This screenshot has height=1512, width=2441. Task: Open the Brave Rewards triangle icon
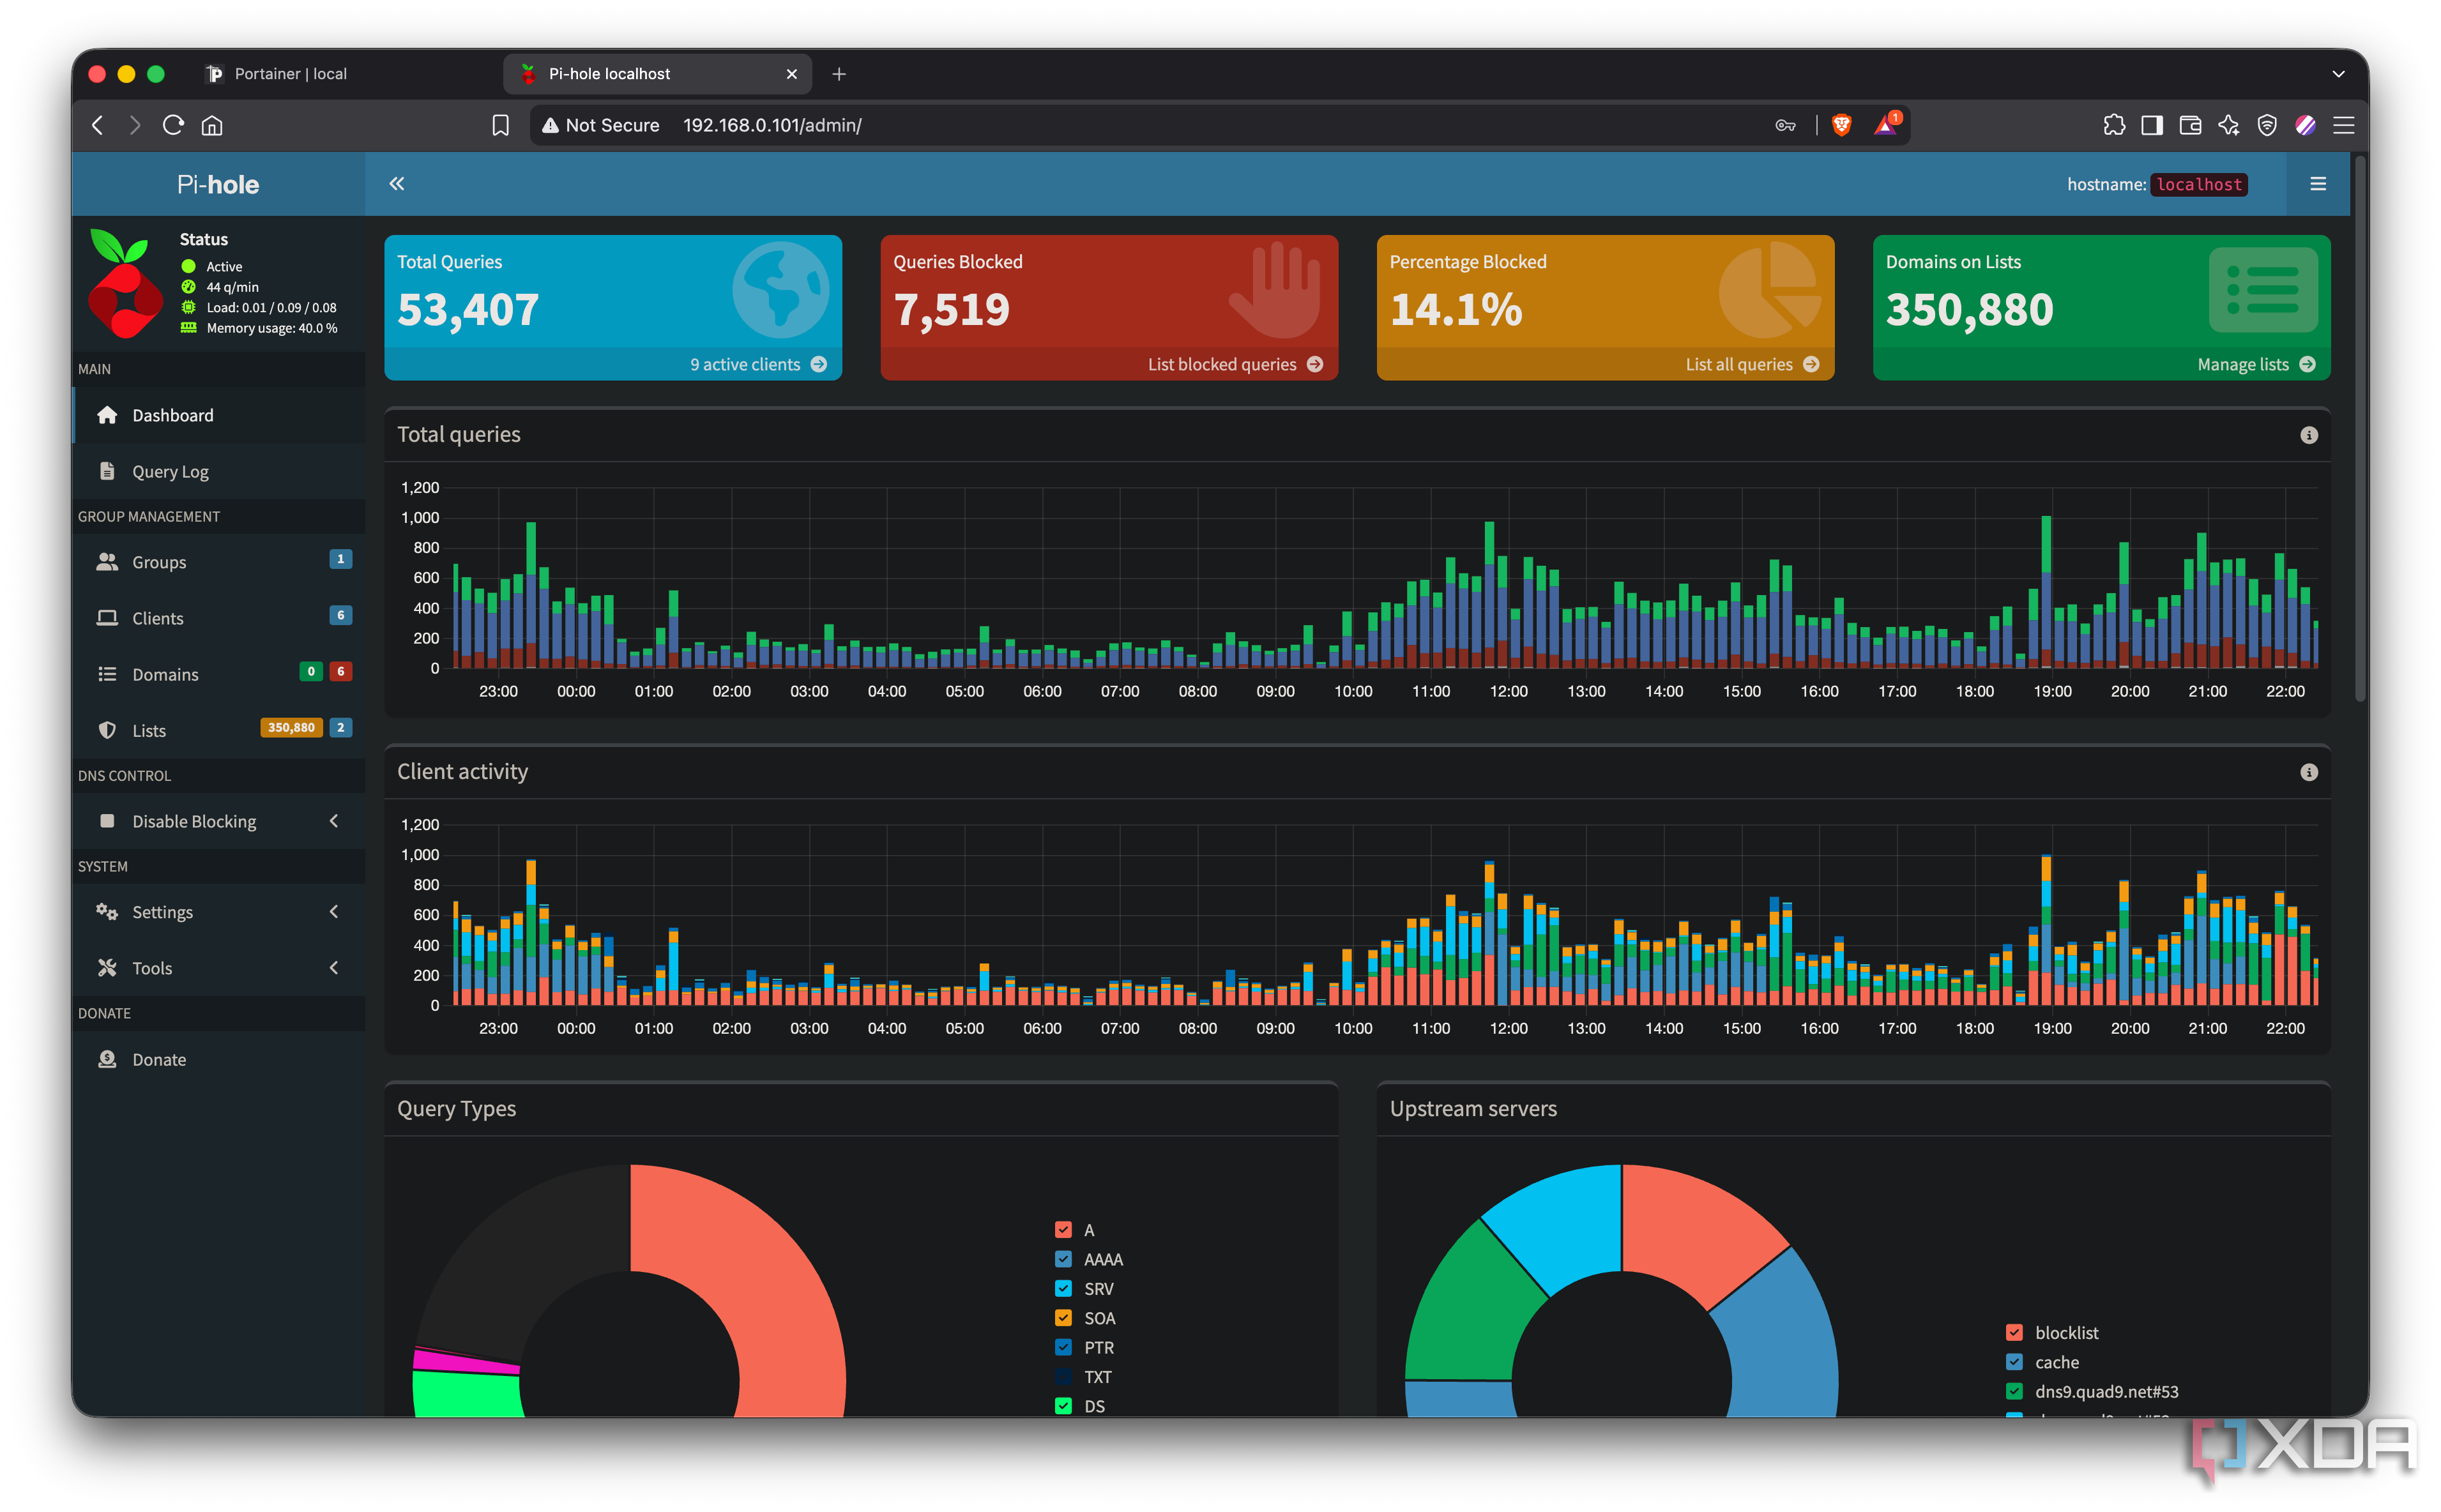pyautogui.click(x=1884, y=125)
